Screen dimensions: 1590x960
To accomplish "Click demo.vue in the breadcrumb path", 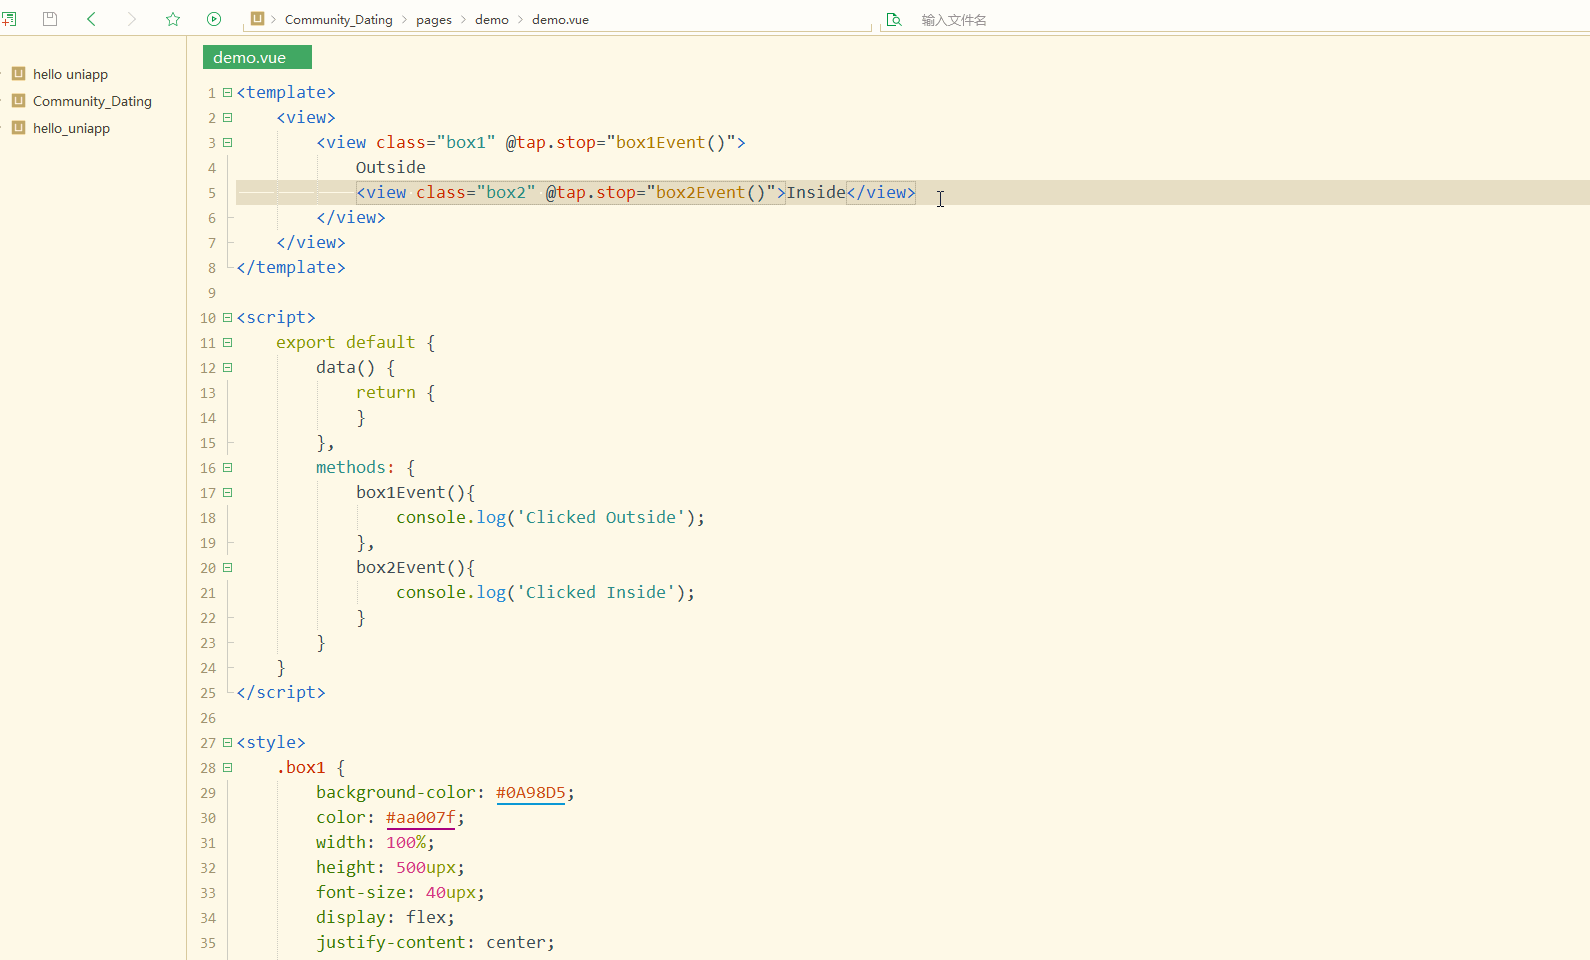I will (x=560, y=20).
